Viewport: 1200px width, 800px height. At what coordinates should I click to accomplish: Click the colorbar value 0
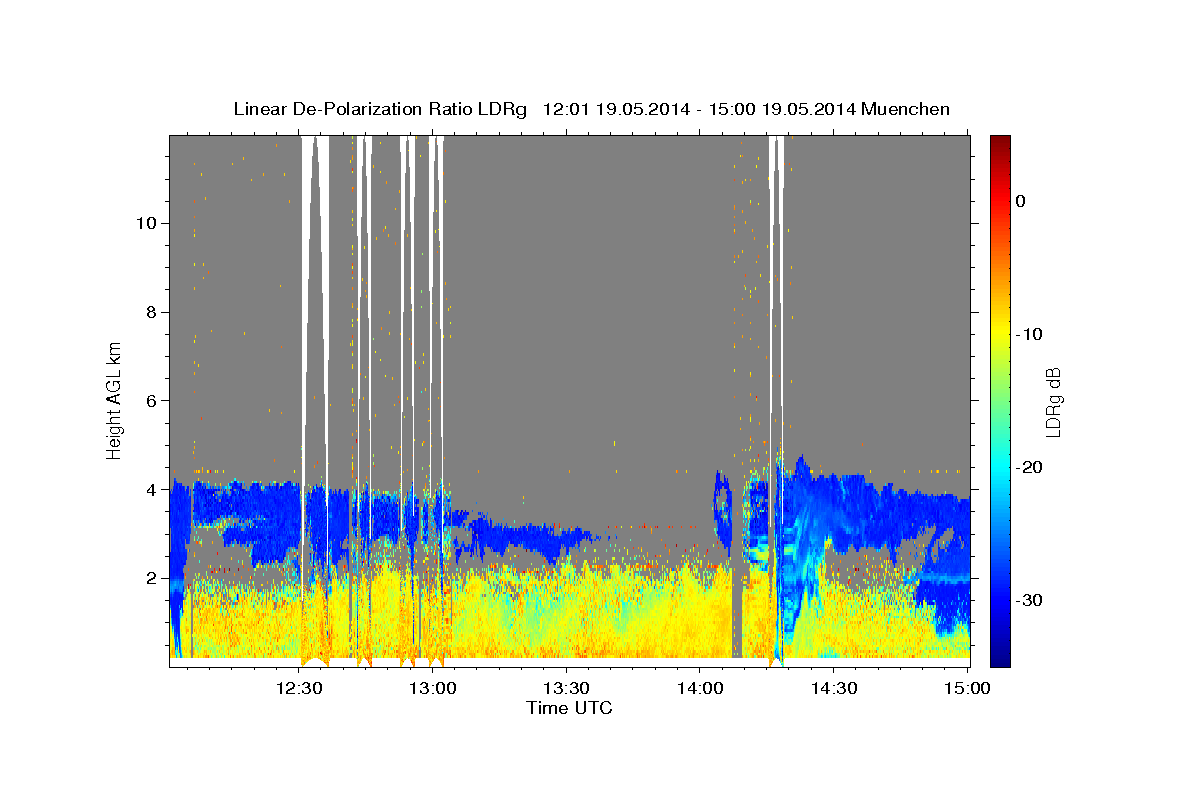point(1020,201)
